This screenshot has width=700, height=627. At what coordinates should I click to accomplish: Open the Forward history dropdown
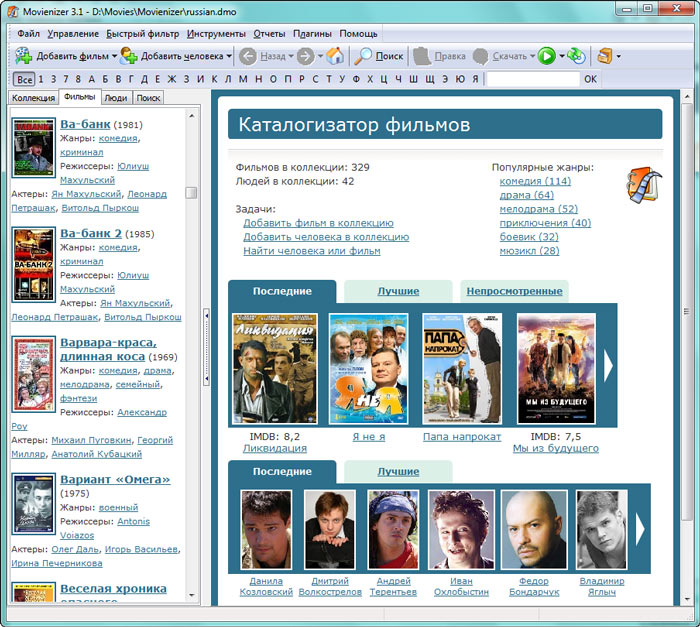tap(320, 56)
